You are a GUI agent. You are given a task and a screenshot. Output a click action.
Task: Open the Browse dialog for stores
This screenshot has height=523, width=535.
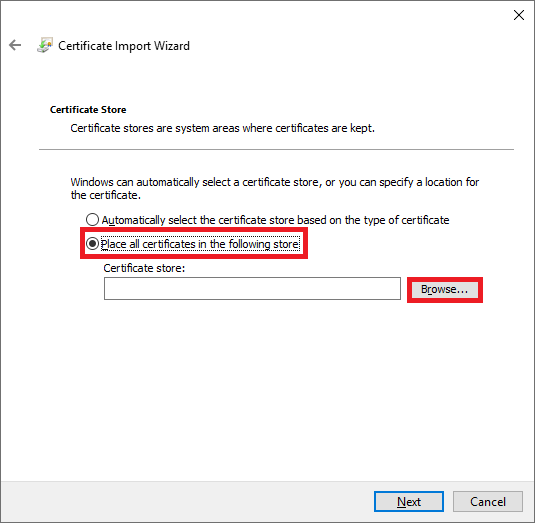(x=445, y=290)
